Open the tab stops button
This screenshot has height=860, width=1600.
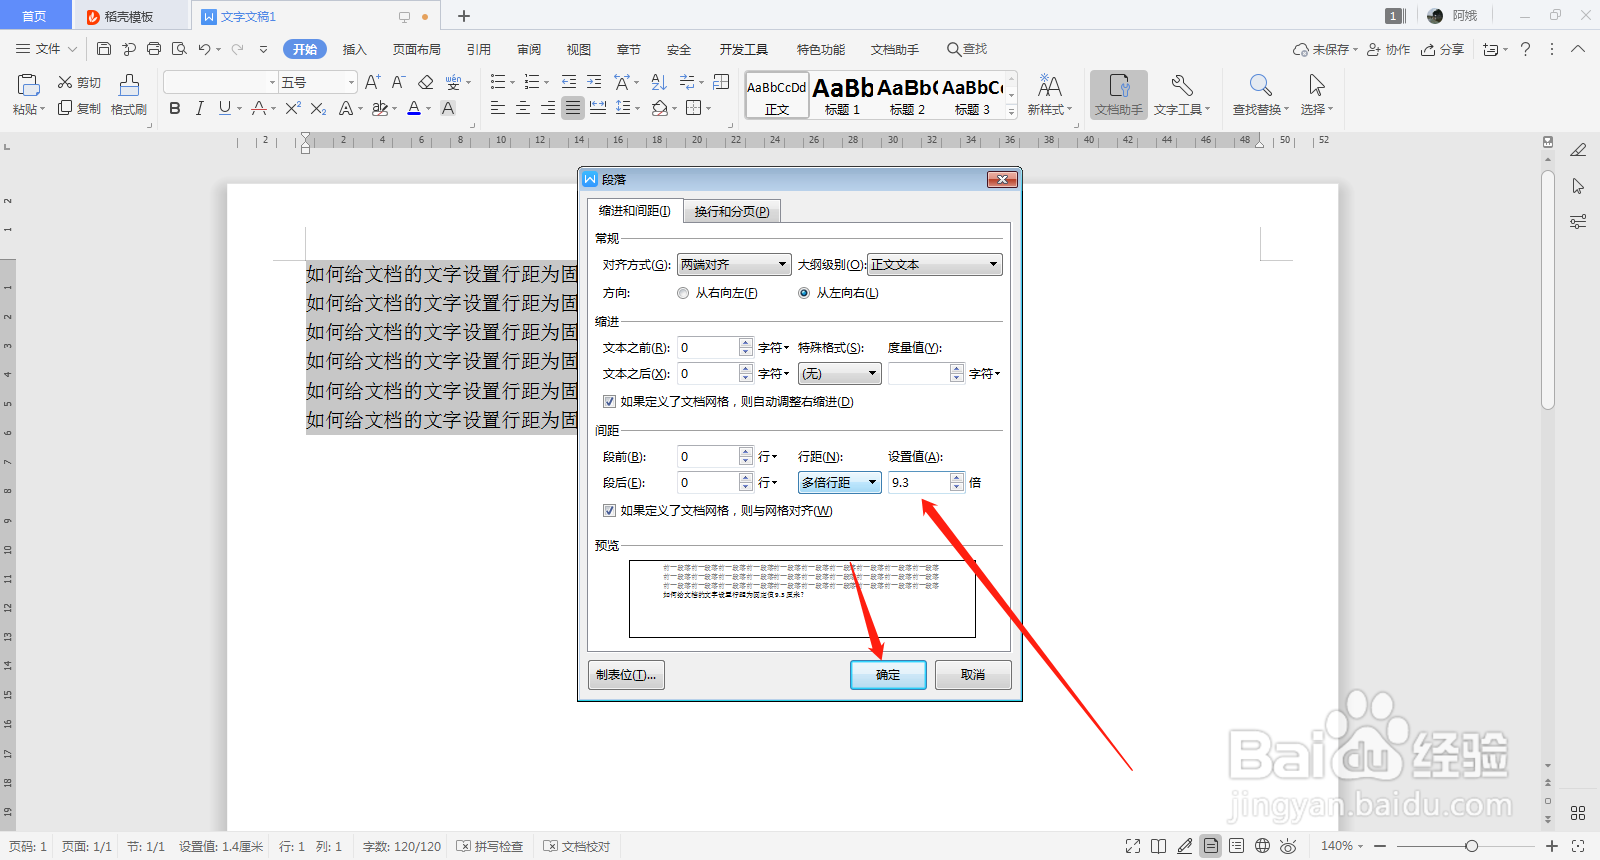coord(626,675)
